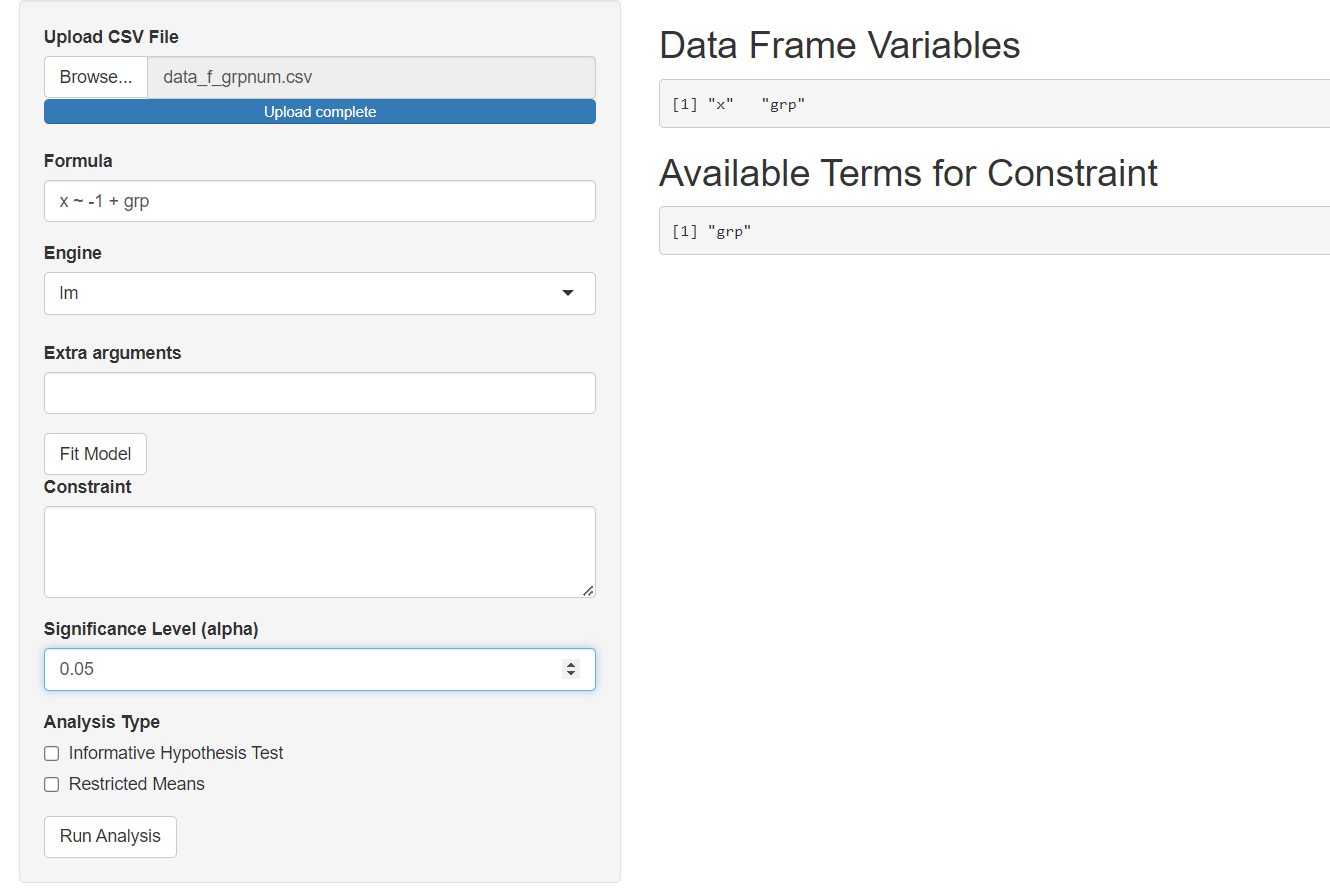Click into the Formula text field
Screen dimensions: 1330x889
click(320, 201)
